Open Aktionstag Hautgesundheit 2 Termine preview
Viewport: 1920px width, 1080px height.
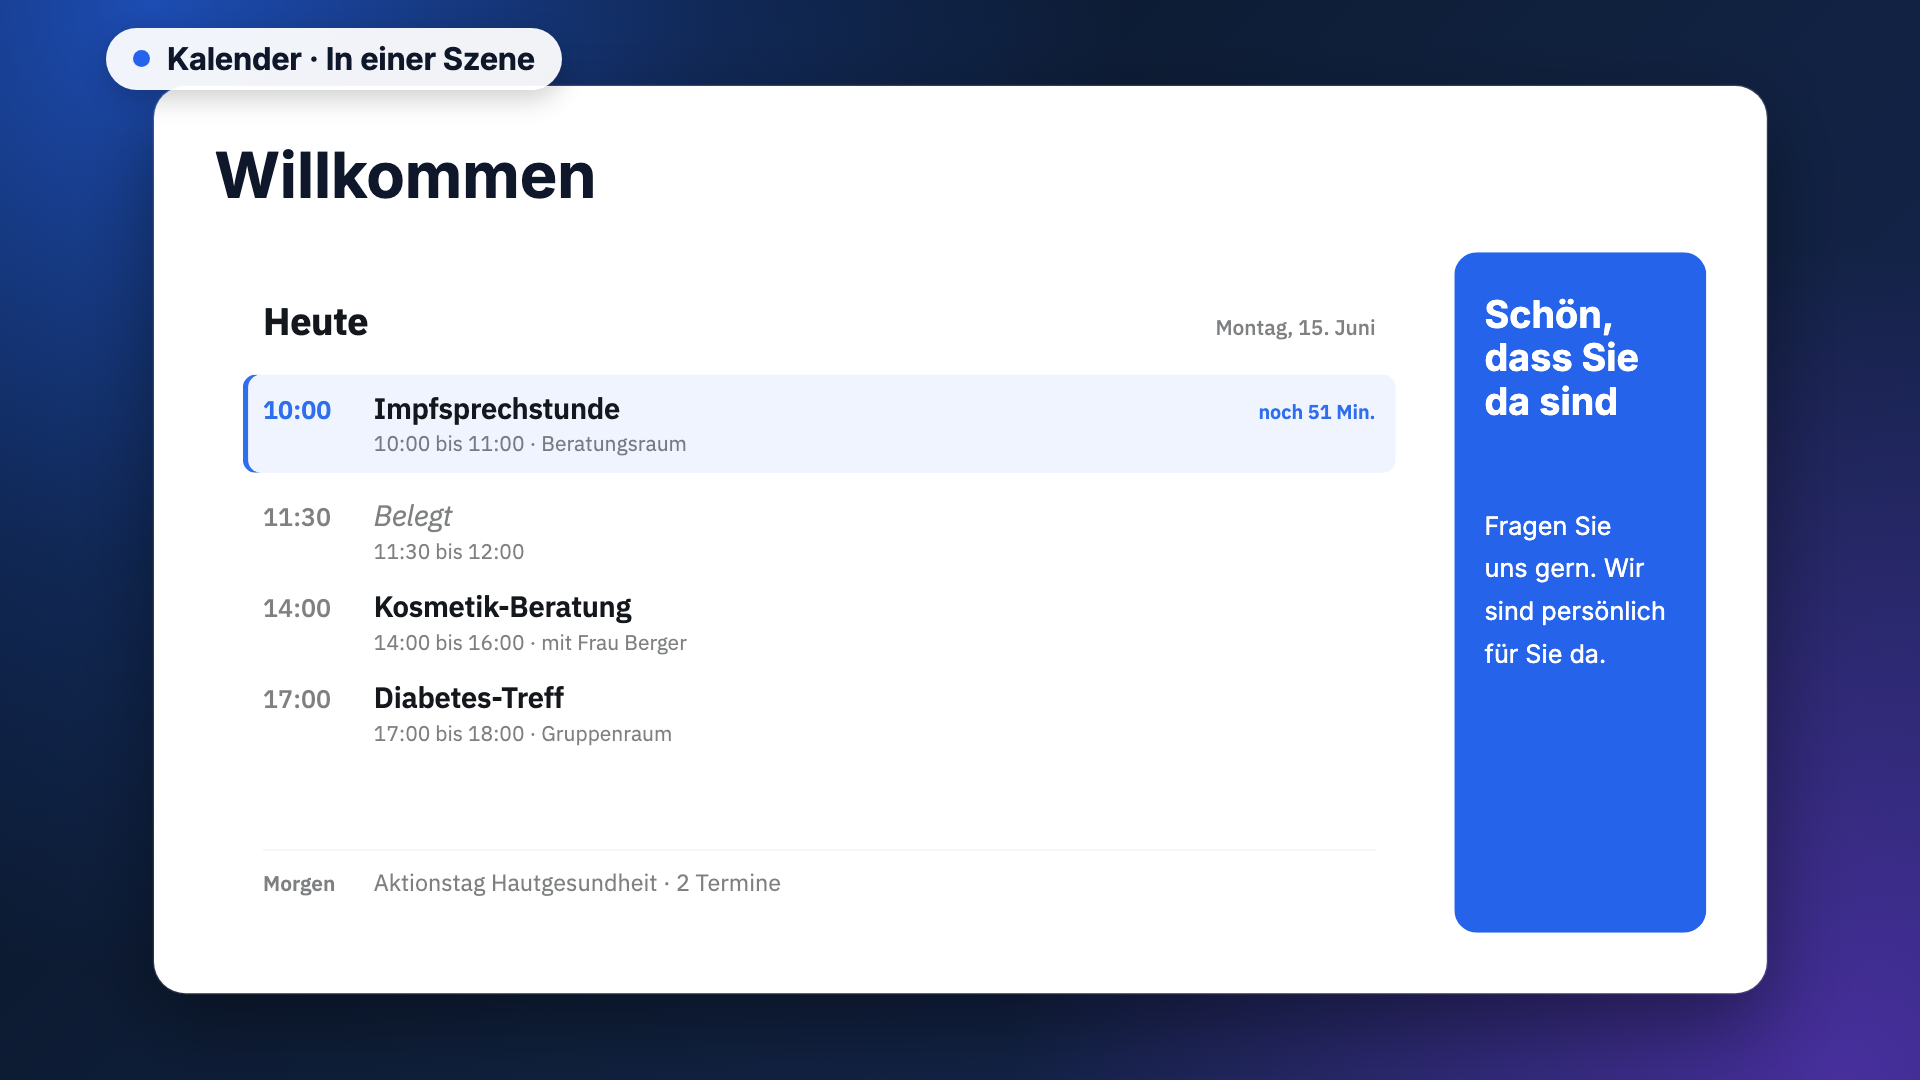click(577, 883)
